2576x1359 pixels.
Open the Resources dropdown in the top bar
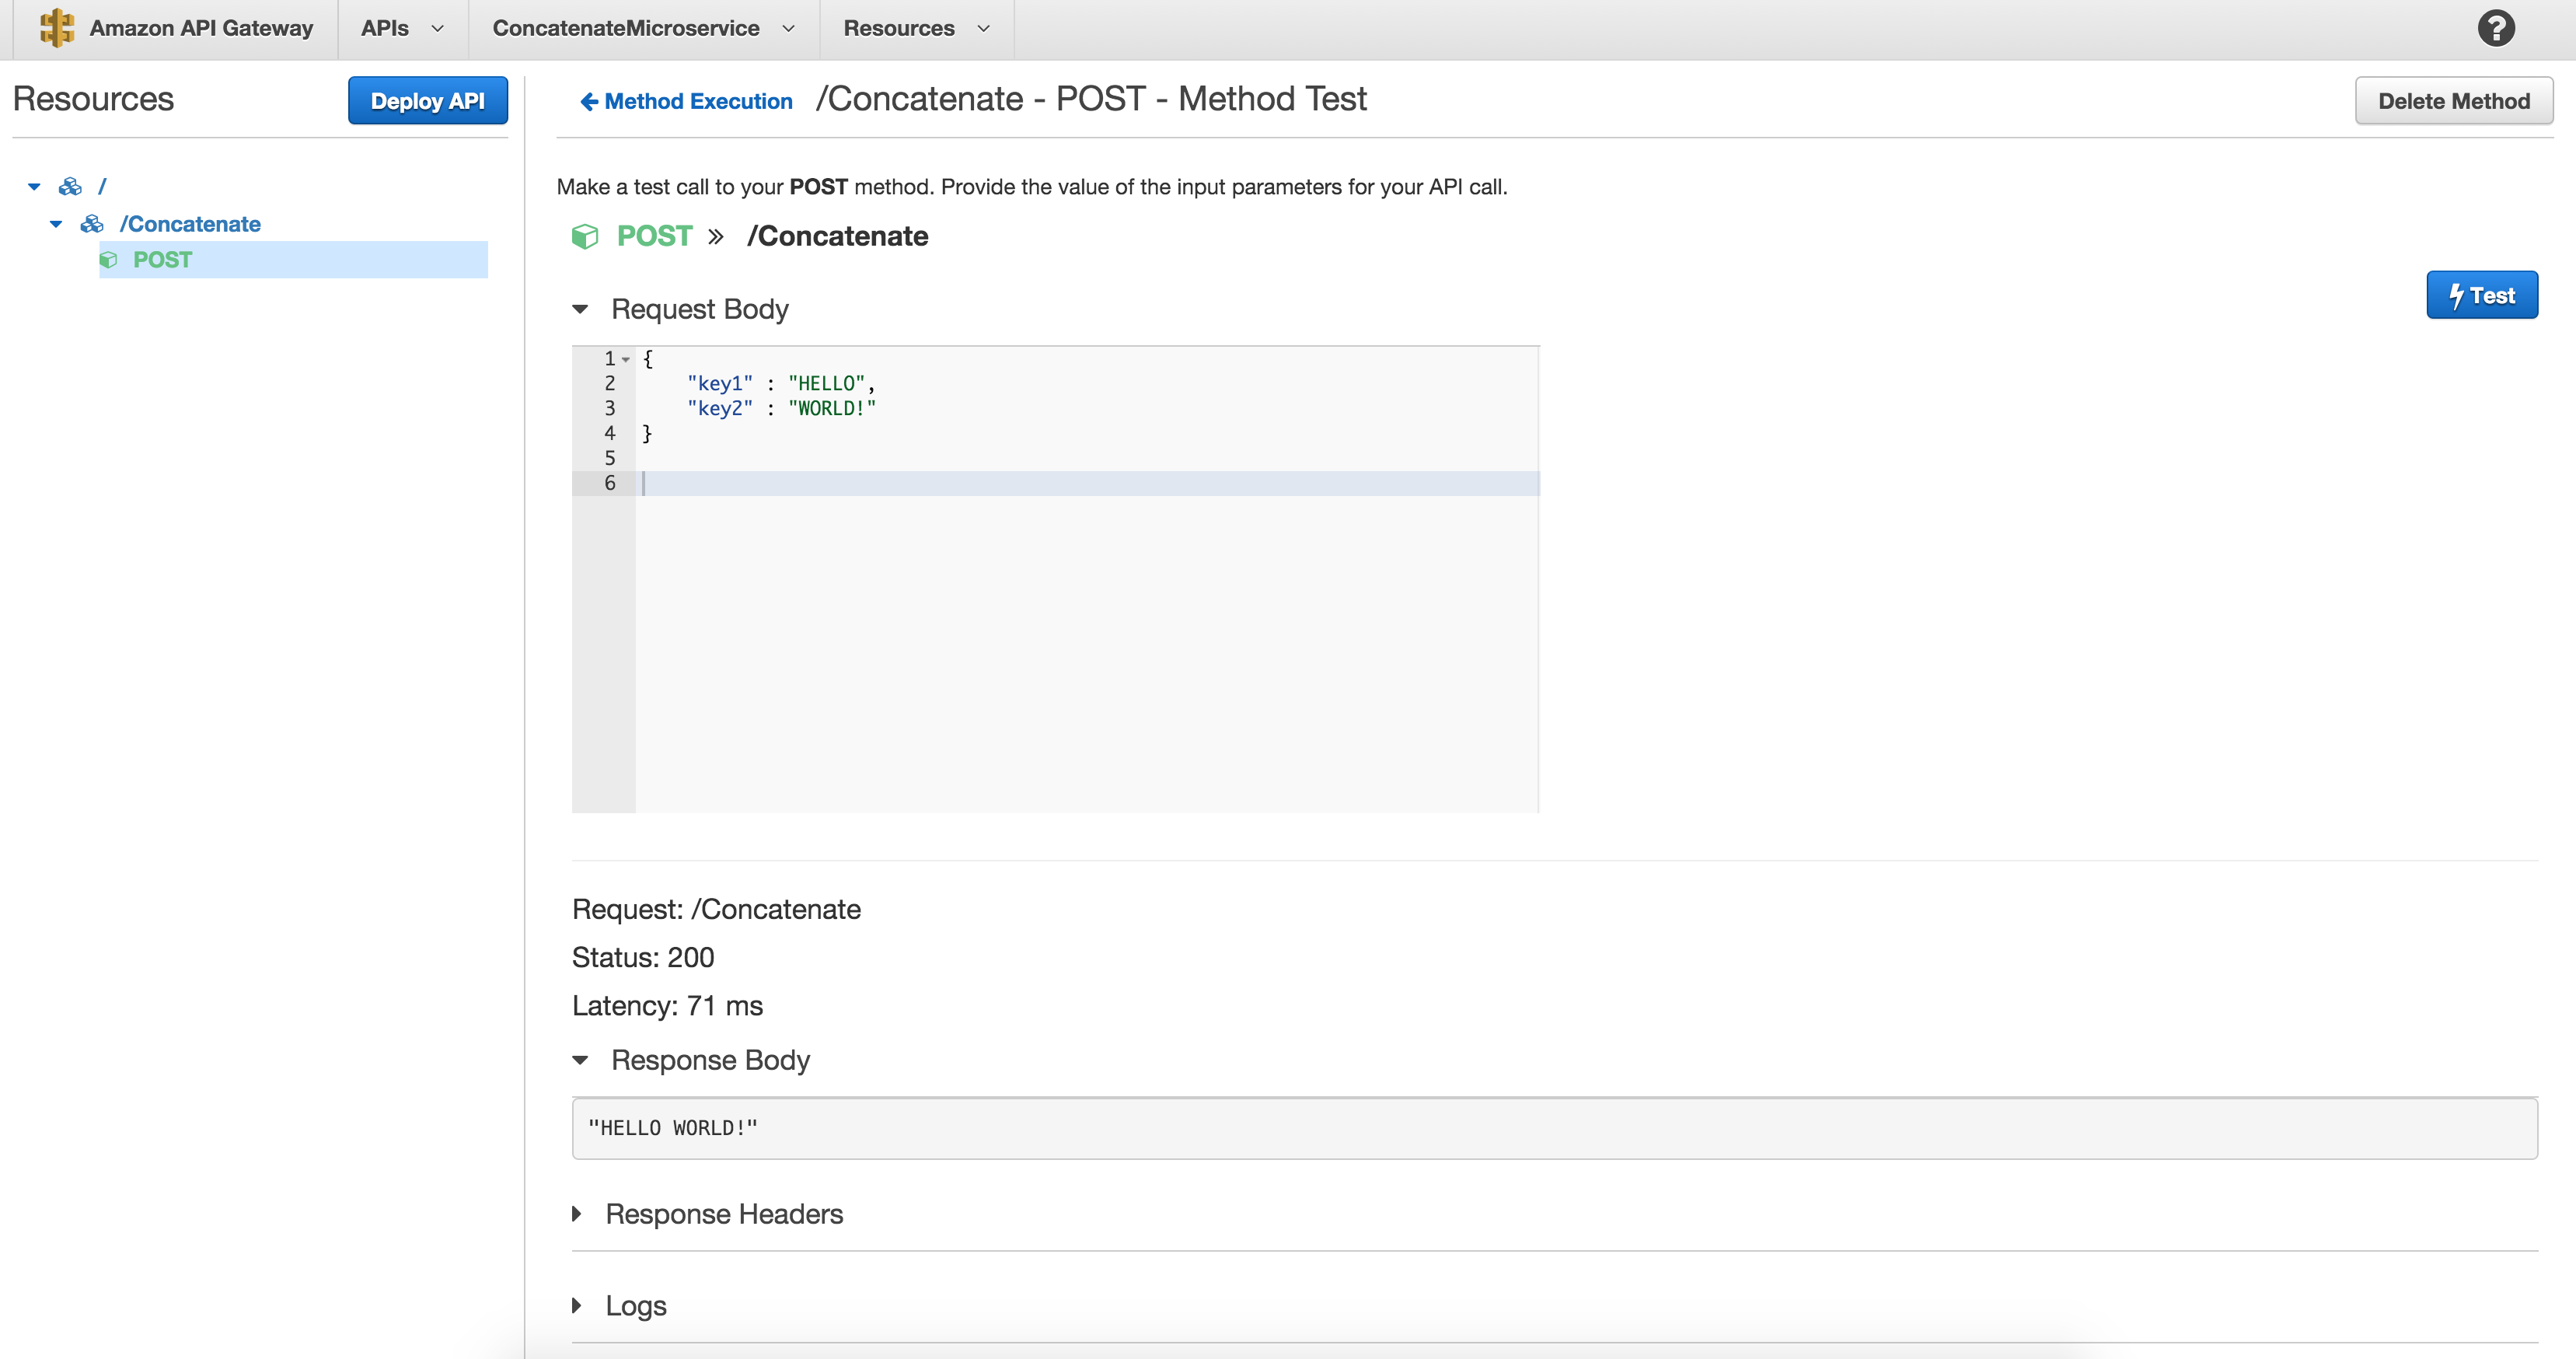click(914, 28)
